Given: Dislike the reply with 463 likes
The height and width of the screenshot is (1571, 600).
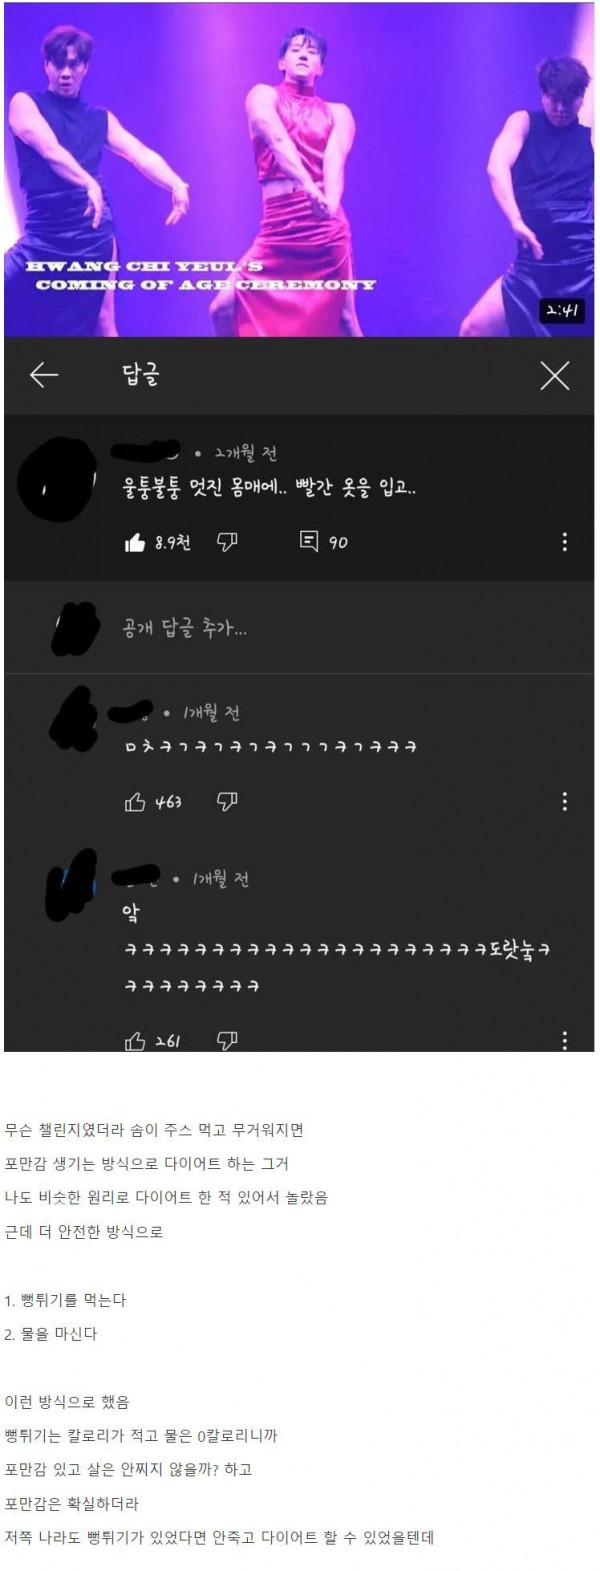Looking at the screenshot, I should (x=227, y=802).
